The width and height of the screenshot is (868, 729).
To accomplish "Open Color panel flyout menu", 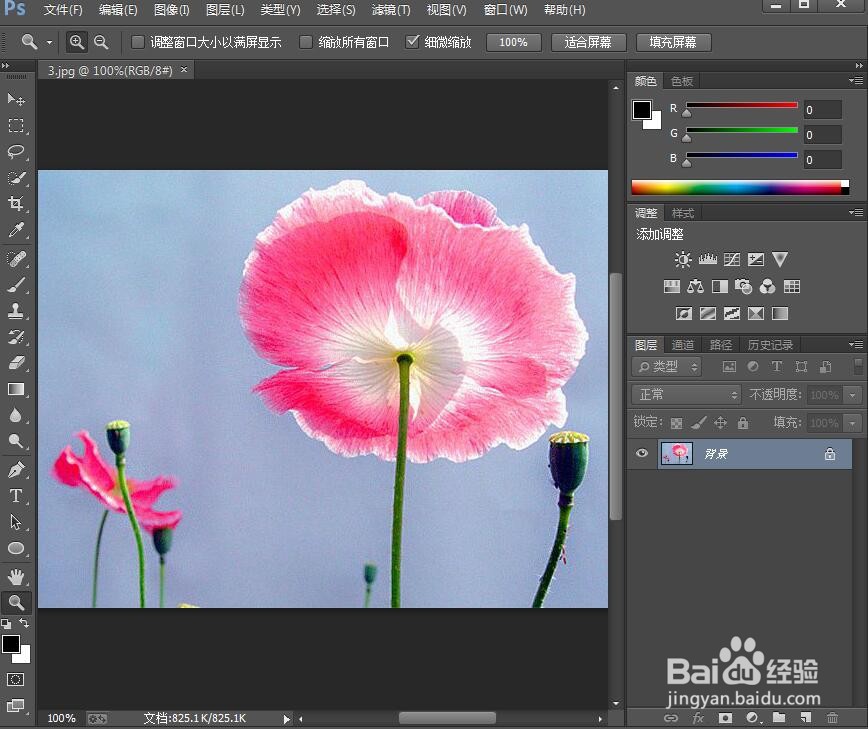I will (x=856, y=81).
